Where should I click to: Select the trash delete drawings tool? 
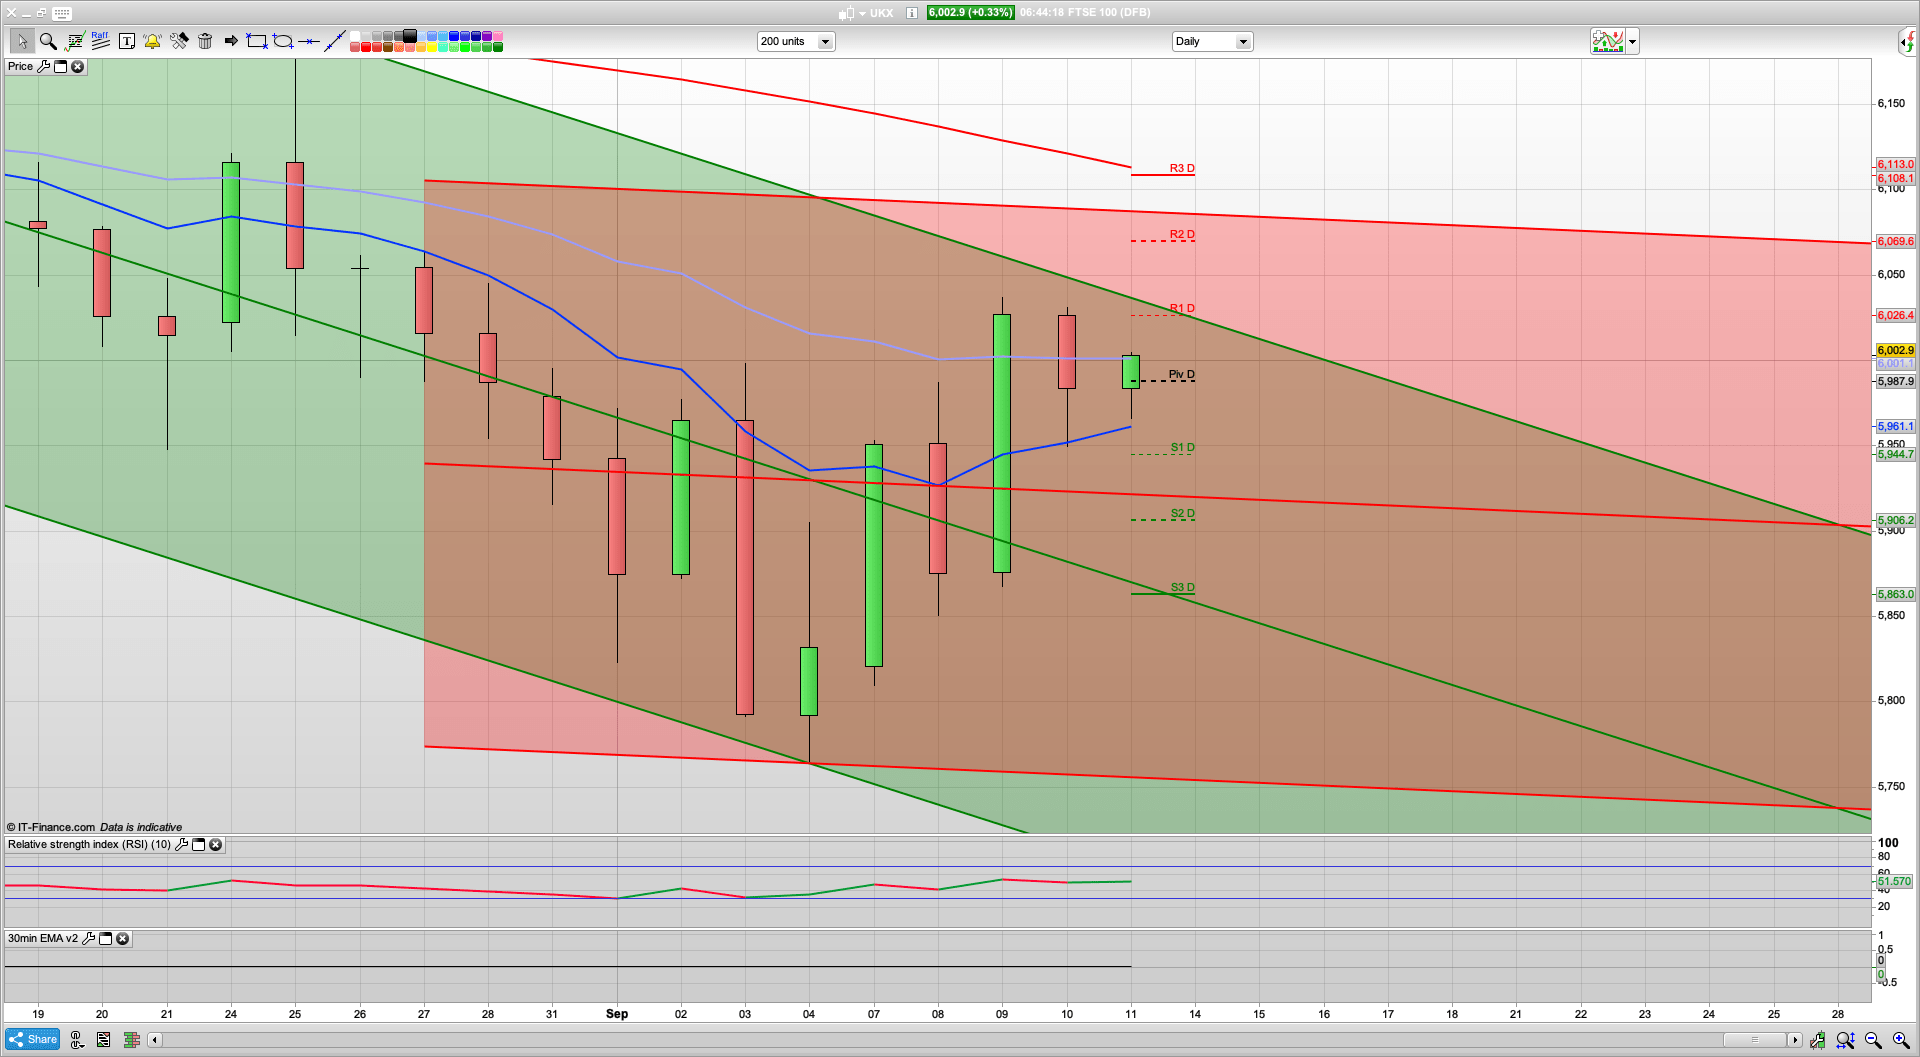(x=203, y=41)
